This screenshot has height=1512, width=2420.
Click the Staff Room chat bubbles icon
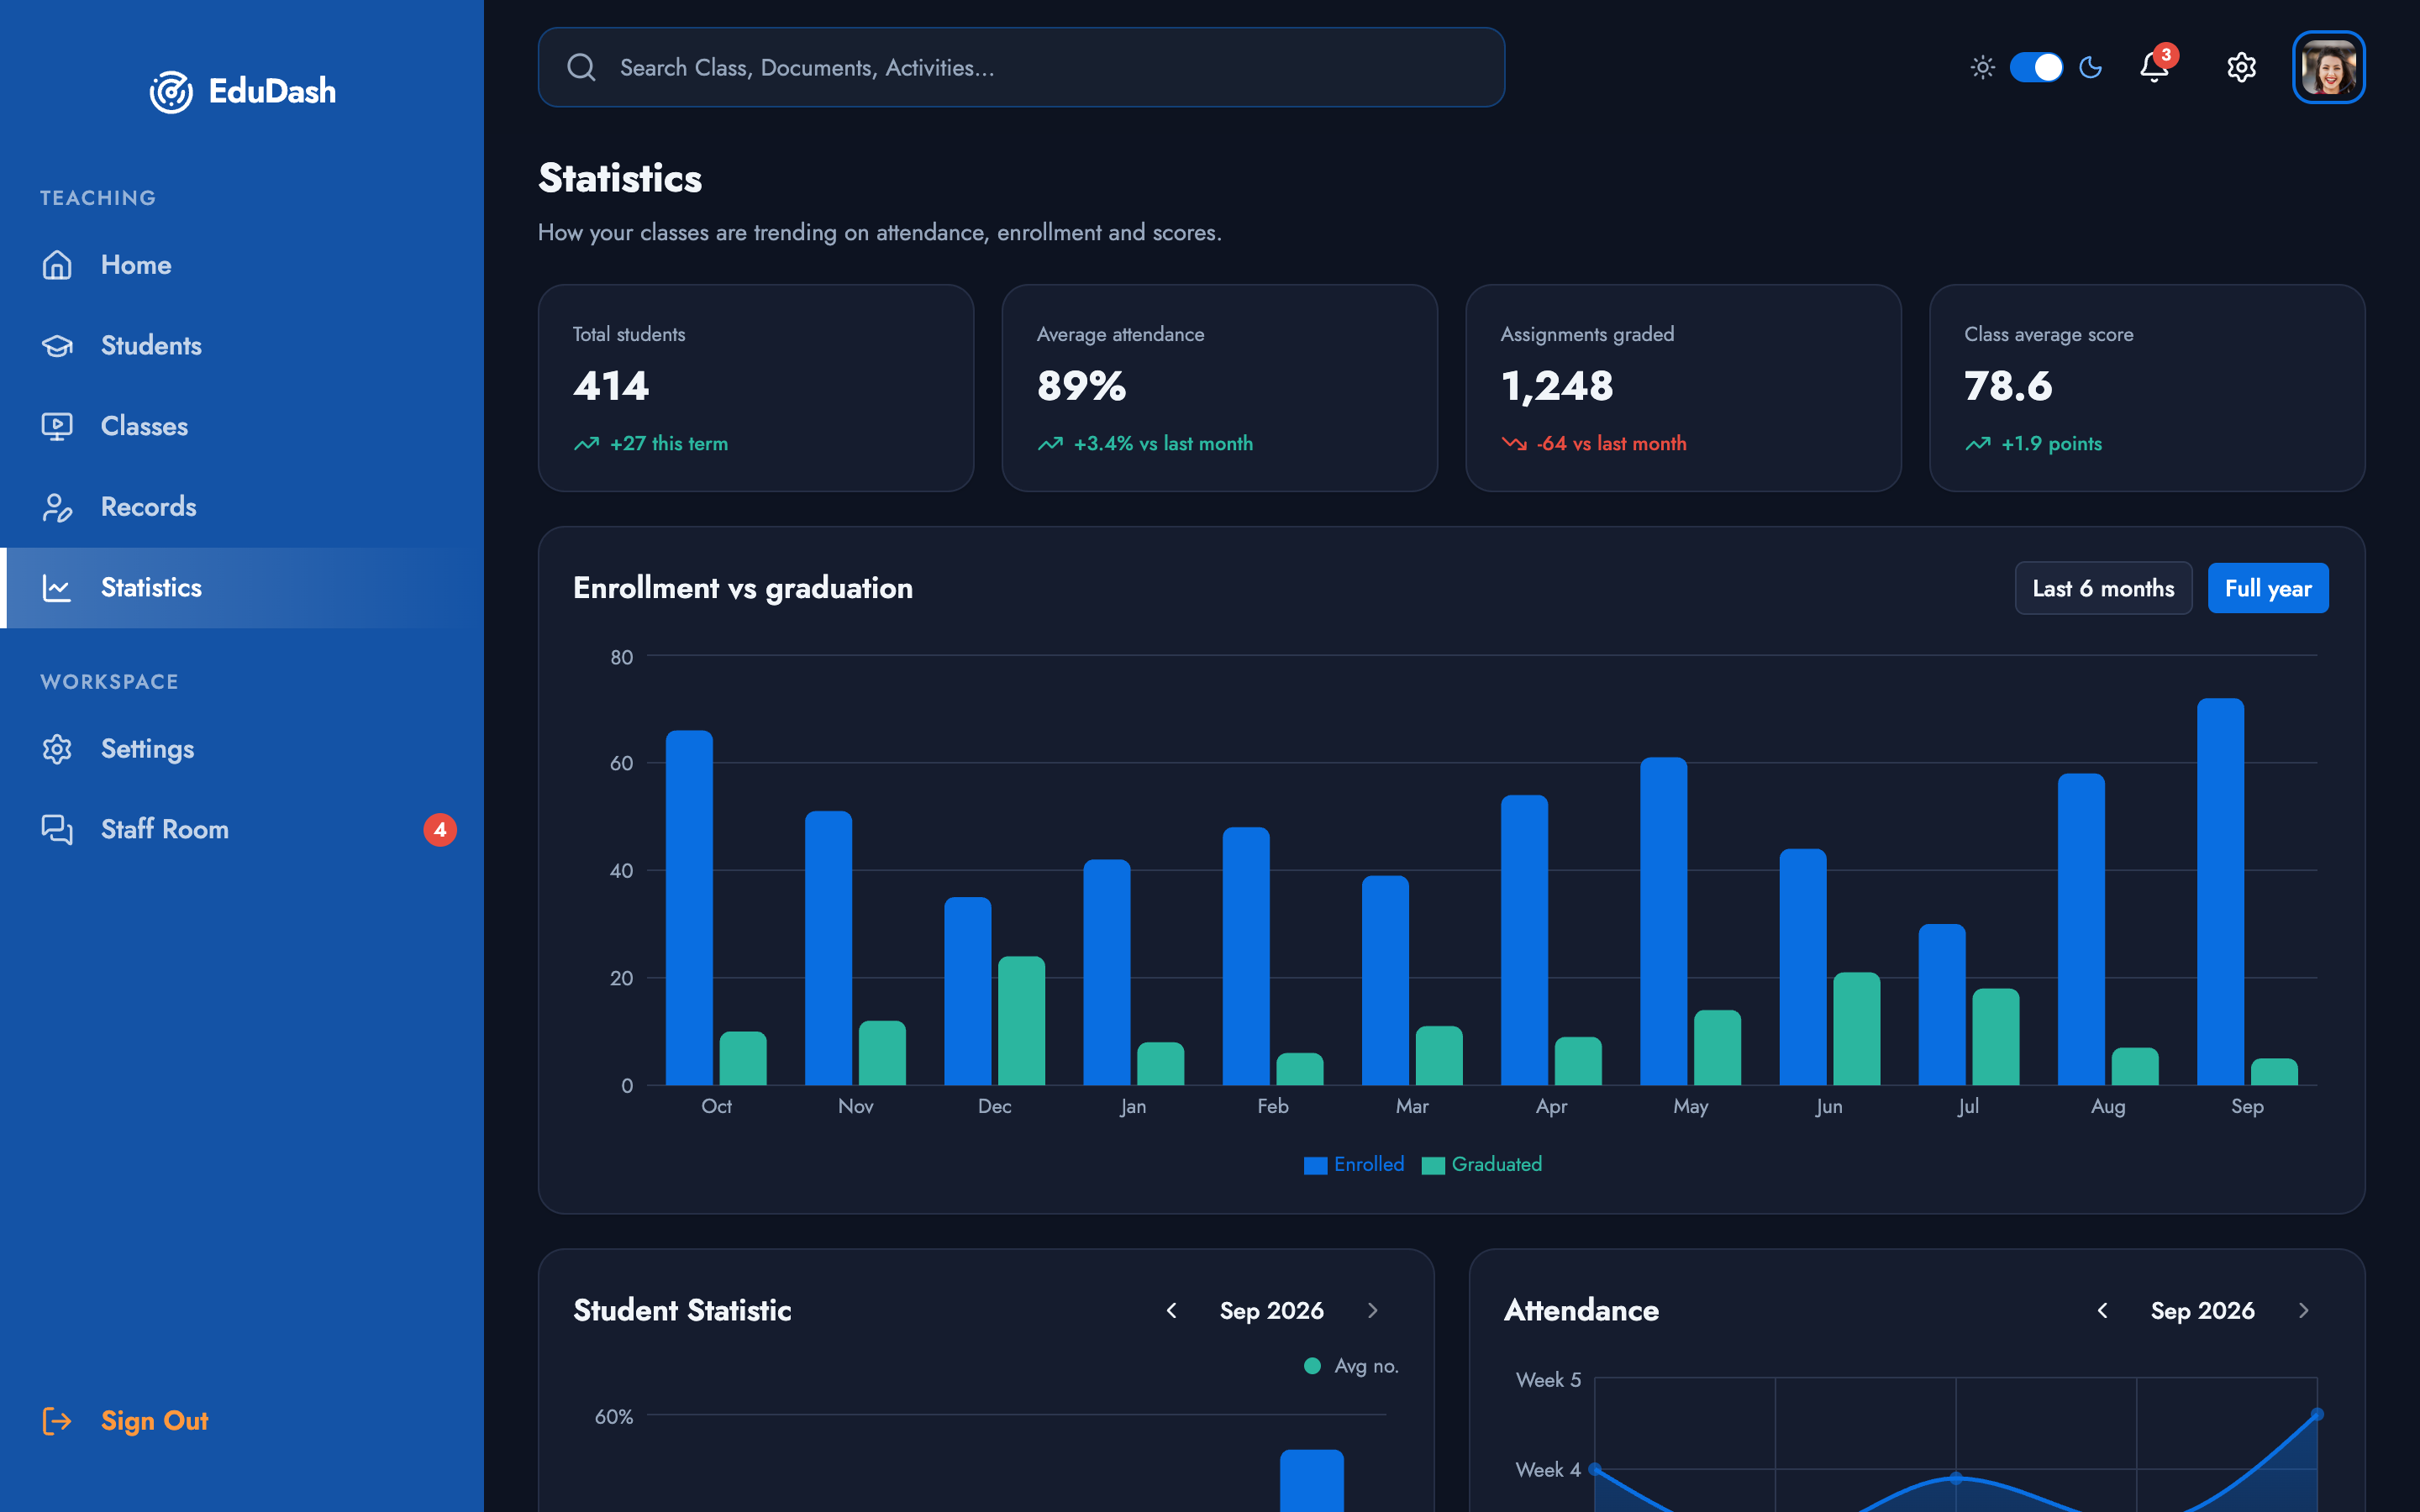click(57, 830)
